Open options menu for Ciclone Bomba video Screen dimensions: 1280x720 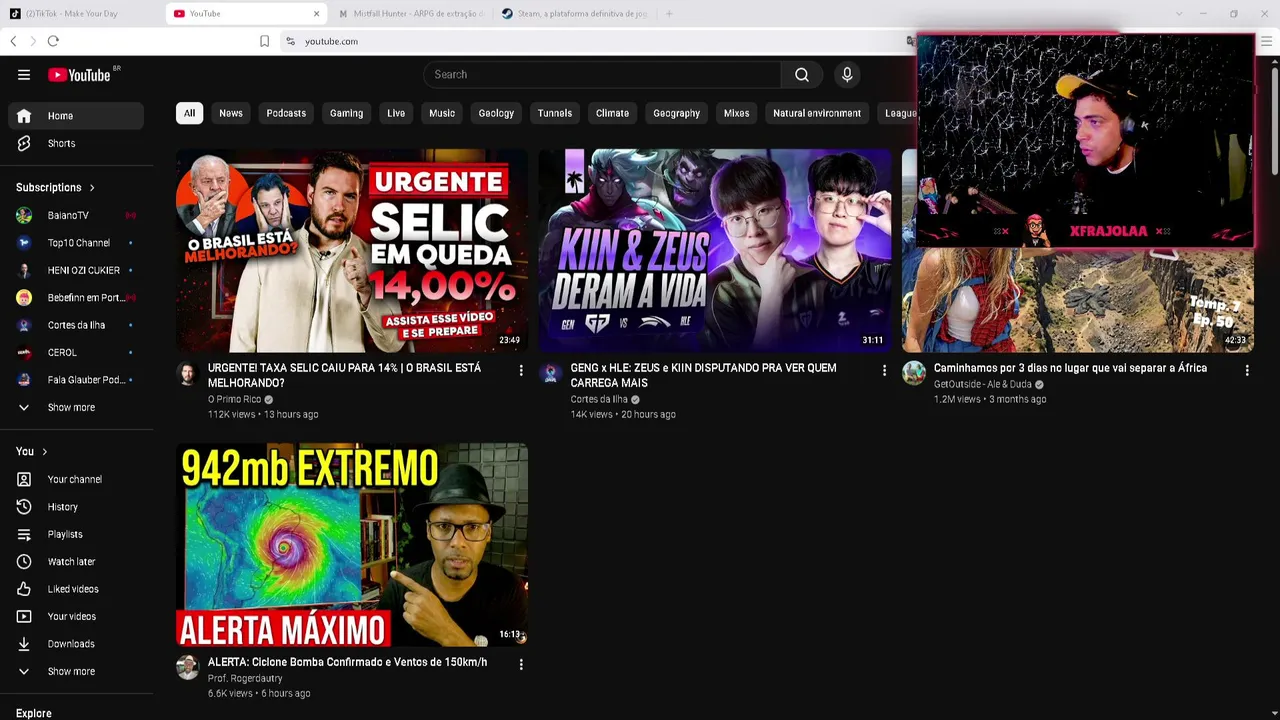(520, 664)
